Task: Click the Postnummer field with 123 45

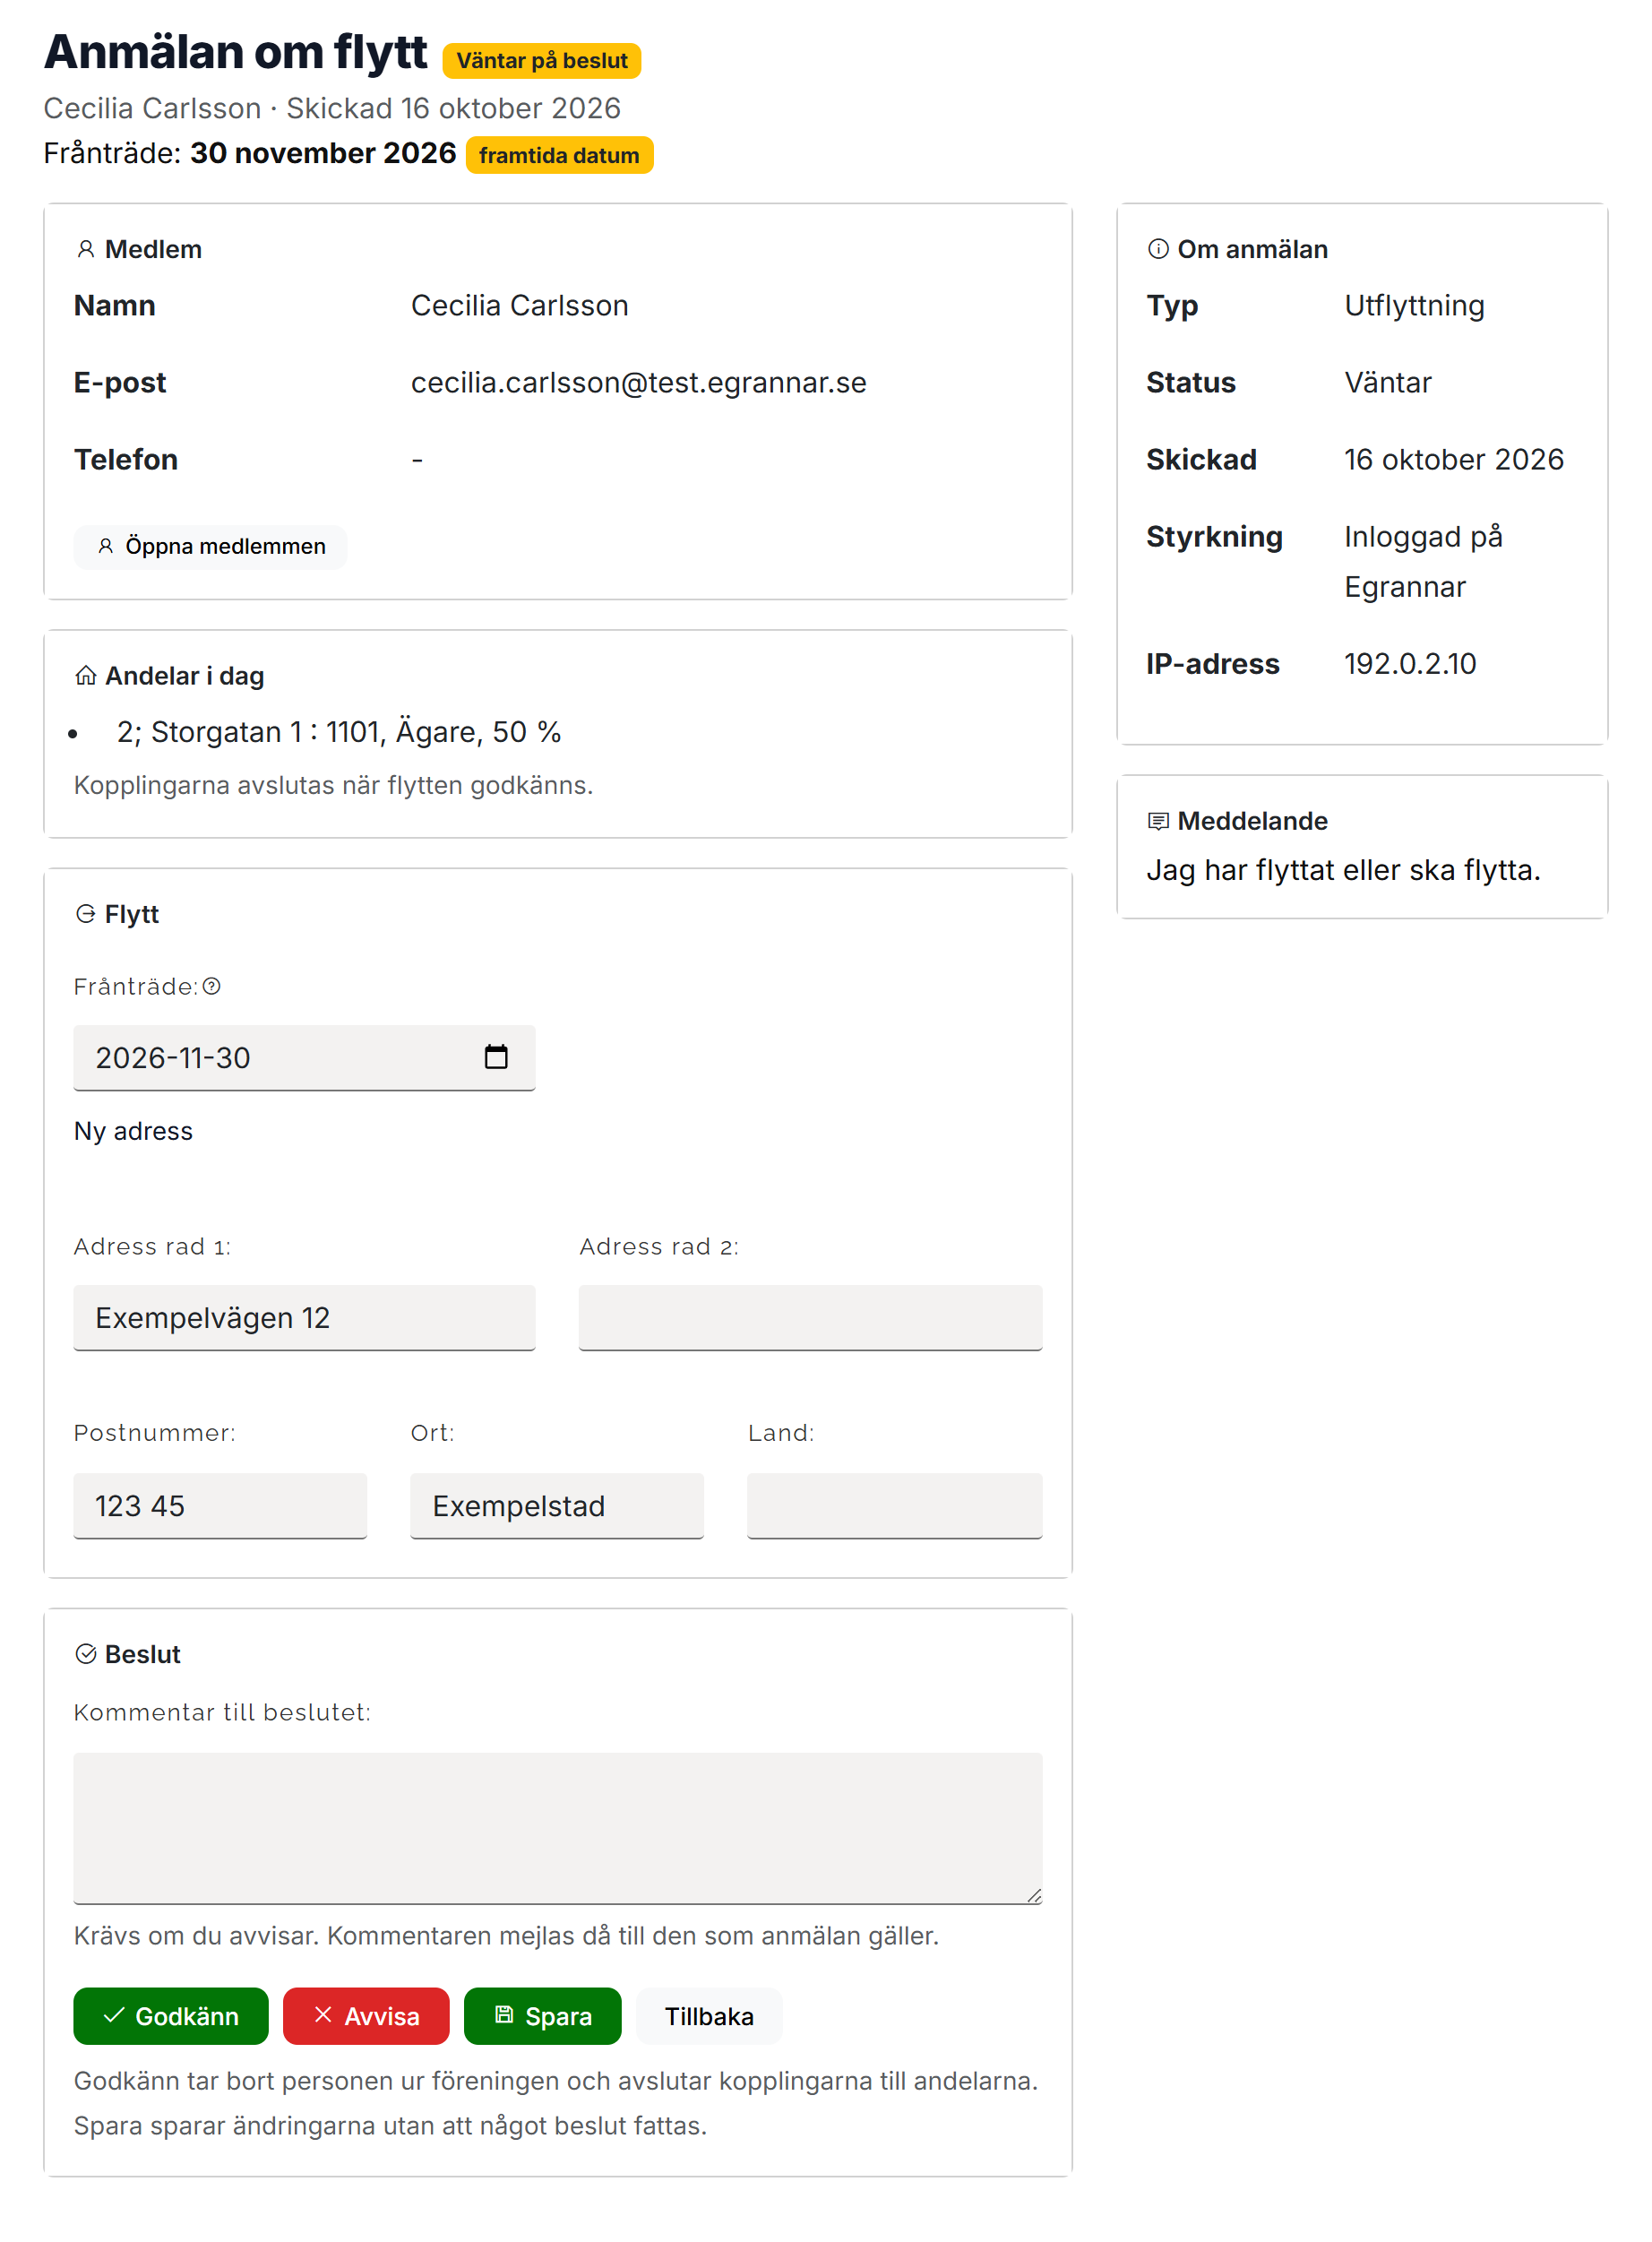Action: [x=220, y=1506]
